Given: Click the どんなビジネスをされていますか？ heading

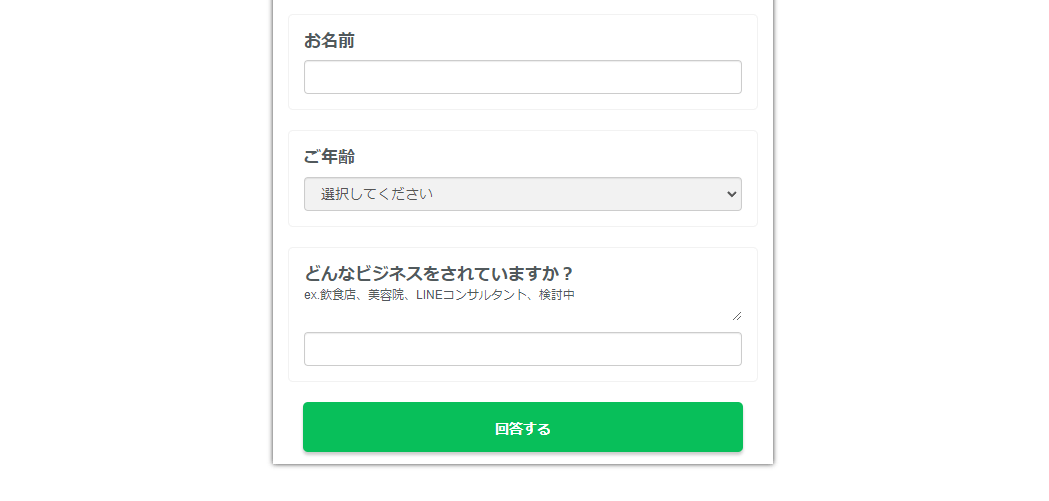Looking at the screenshot, I should point(438,274).
